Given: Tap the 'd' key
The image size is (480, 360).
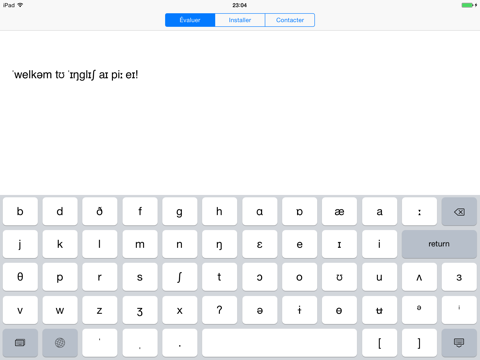Looking at the screenshot, I should tap(60, 211).
